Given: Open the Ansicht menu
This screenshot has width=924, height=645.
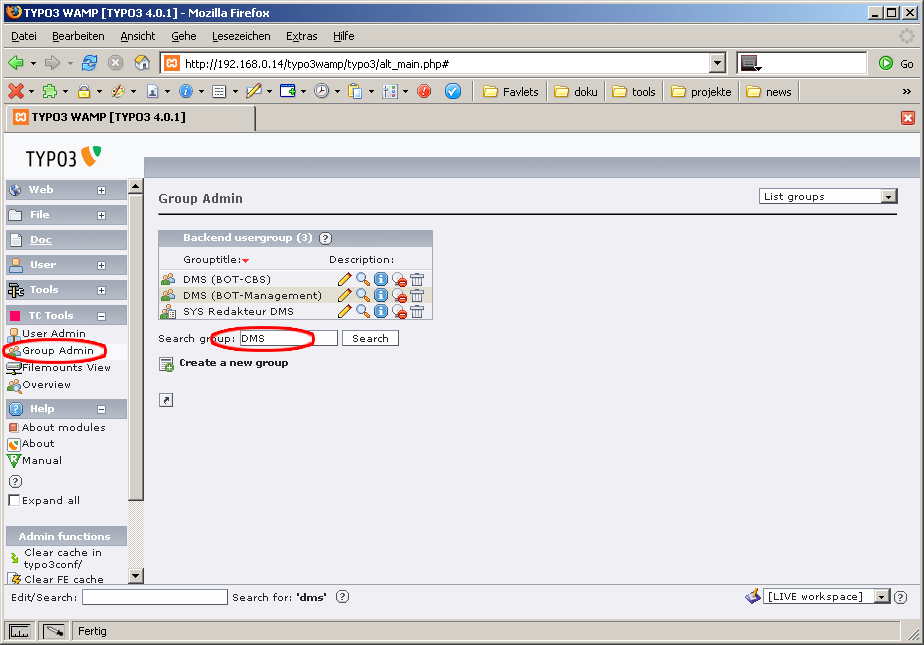Looking at the screenshot, I should point(138,37).
